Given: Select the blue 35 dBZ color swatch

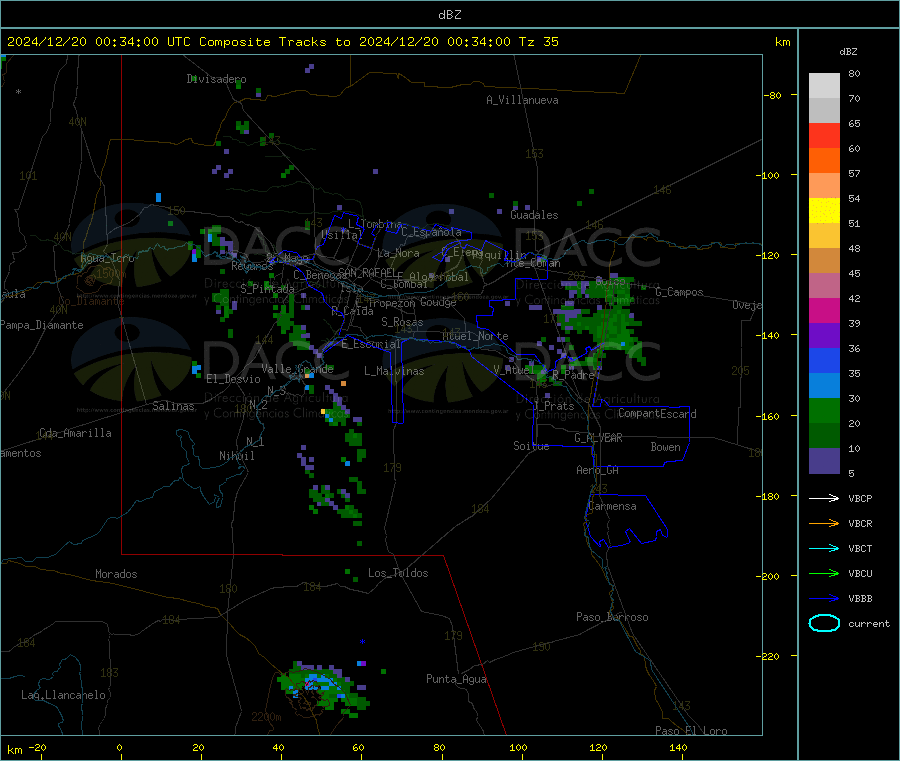Looking at the screenshot, I should click(824, 360).
